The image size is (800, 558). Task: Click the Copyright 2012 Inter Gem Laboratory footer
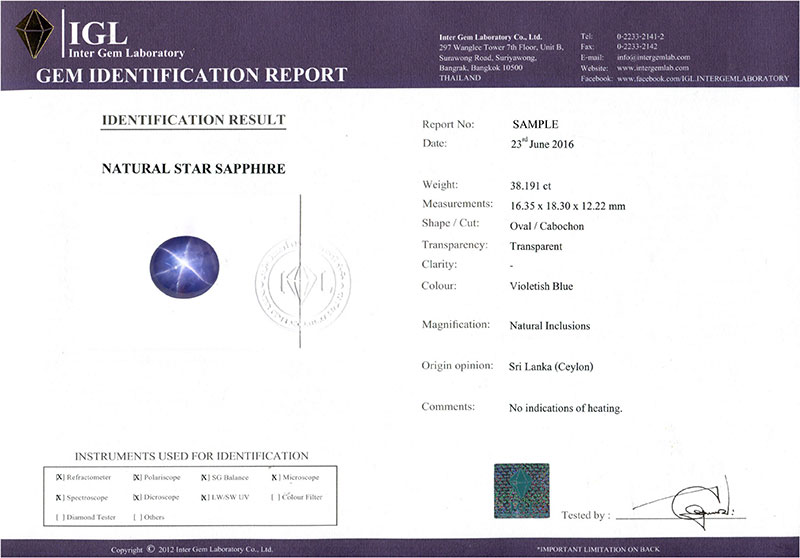click(x=192, y=549)
